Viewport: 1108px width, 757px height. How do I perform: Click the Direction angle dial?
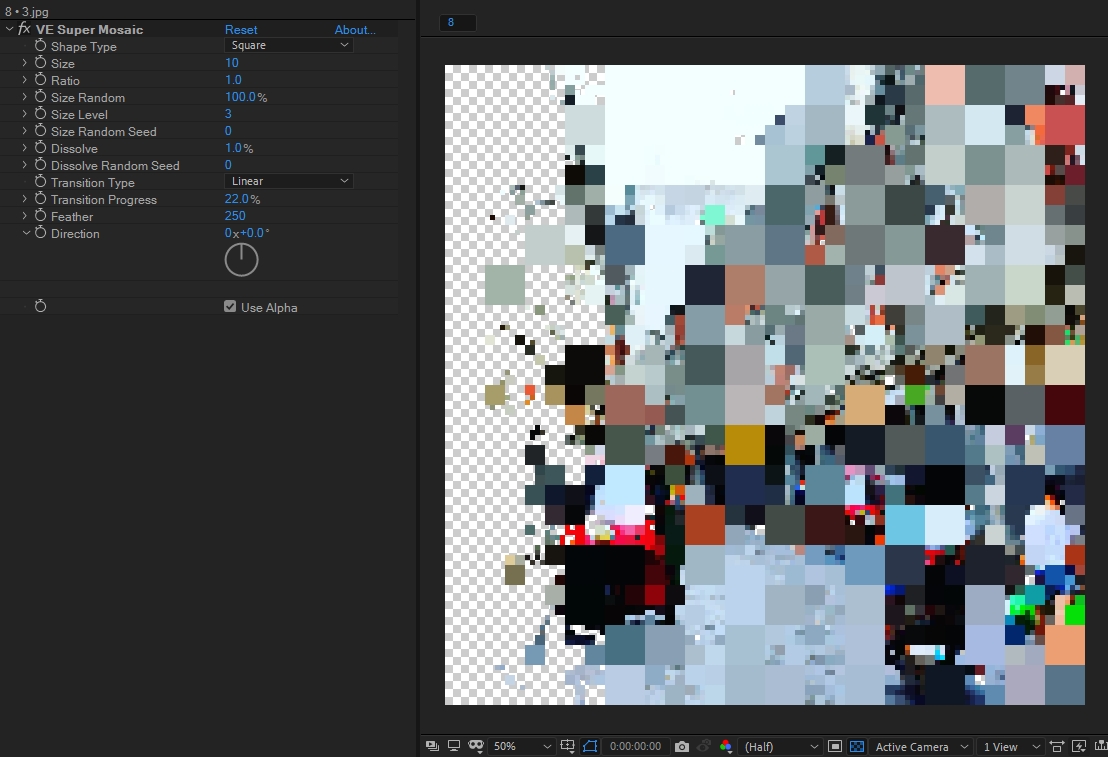241,260
